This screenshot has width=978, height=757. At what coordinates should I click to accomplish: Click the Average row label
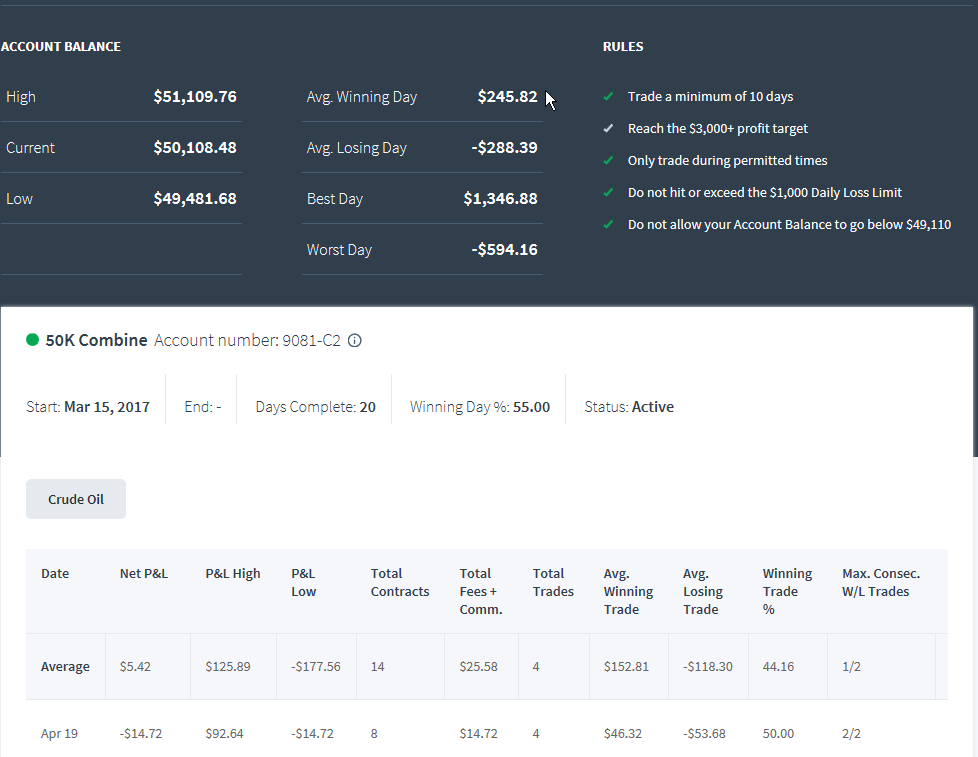(65, 667)
